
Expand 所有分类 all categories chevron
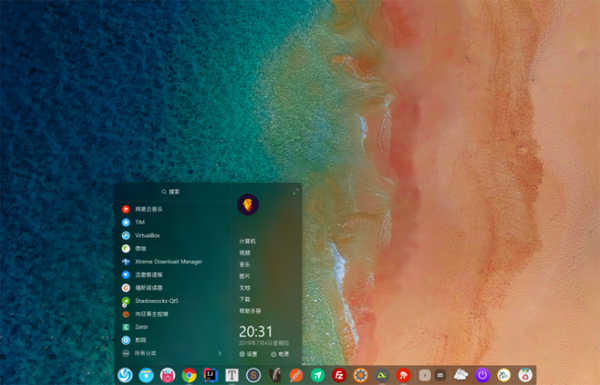[220, 353]
